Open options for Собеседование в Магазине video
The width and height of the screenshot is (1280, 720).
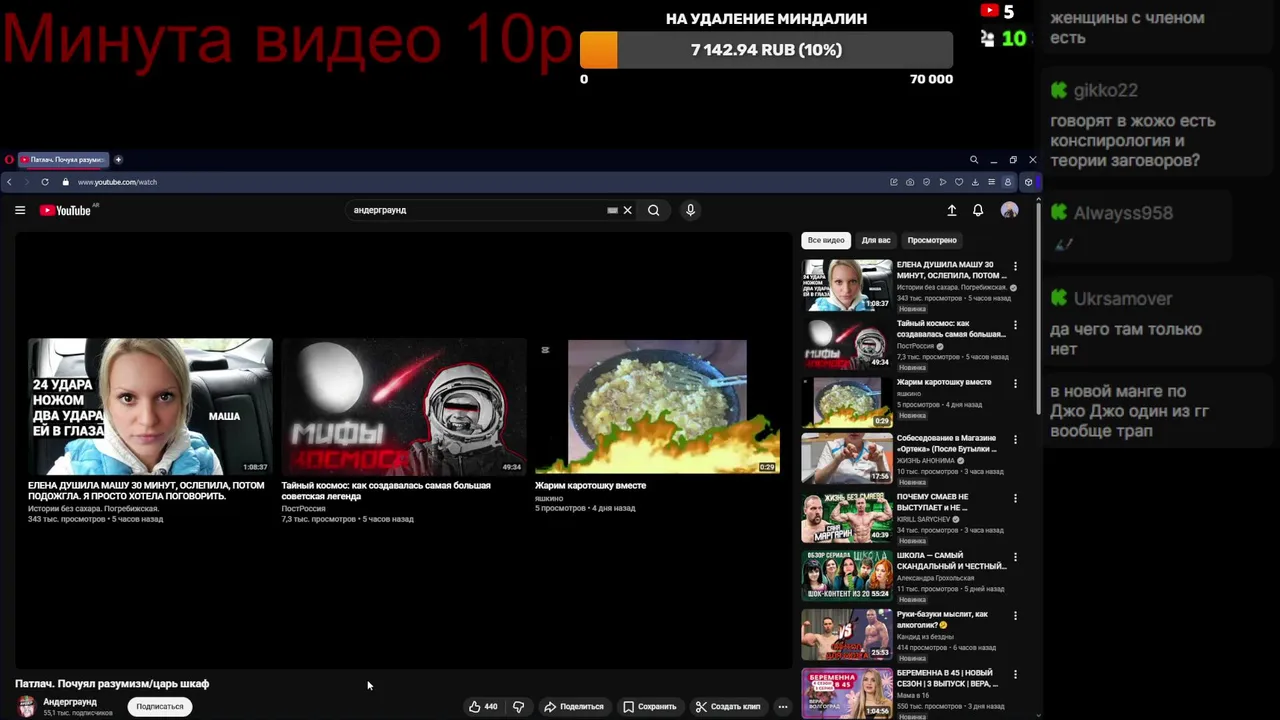point(1015,440)
